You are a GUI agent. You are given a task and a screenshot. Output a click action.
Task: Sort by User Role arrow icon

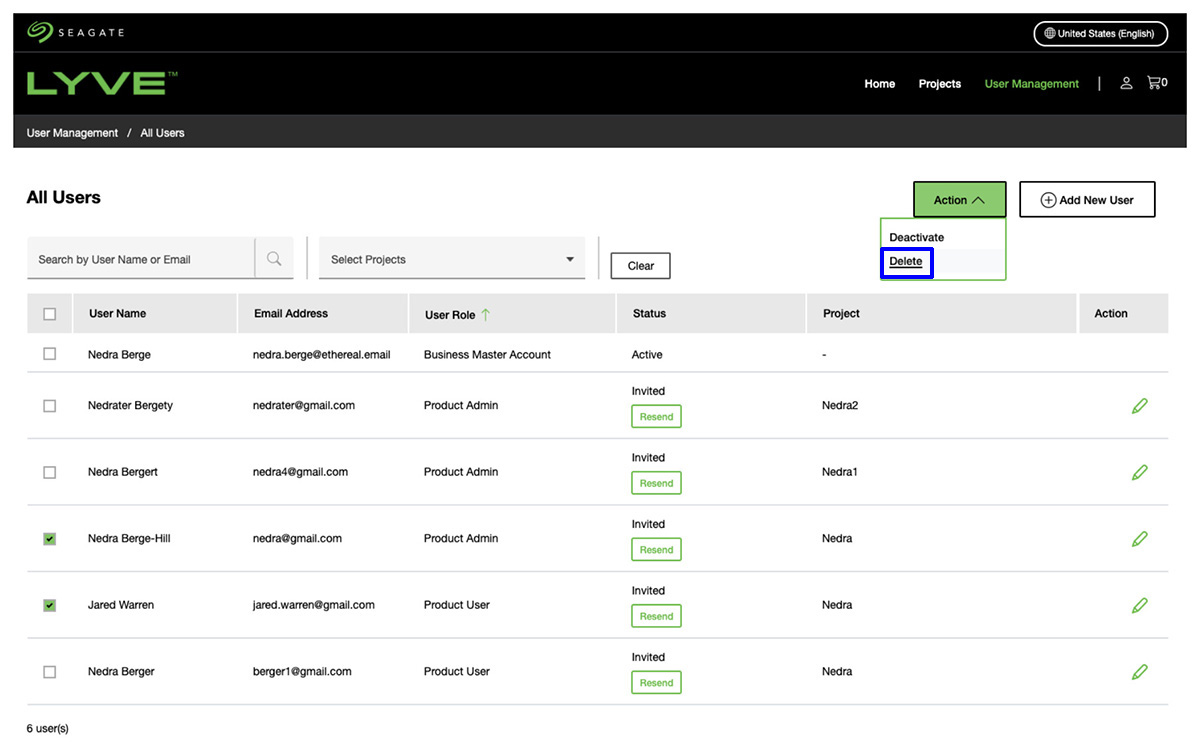[x=486, y=314]
